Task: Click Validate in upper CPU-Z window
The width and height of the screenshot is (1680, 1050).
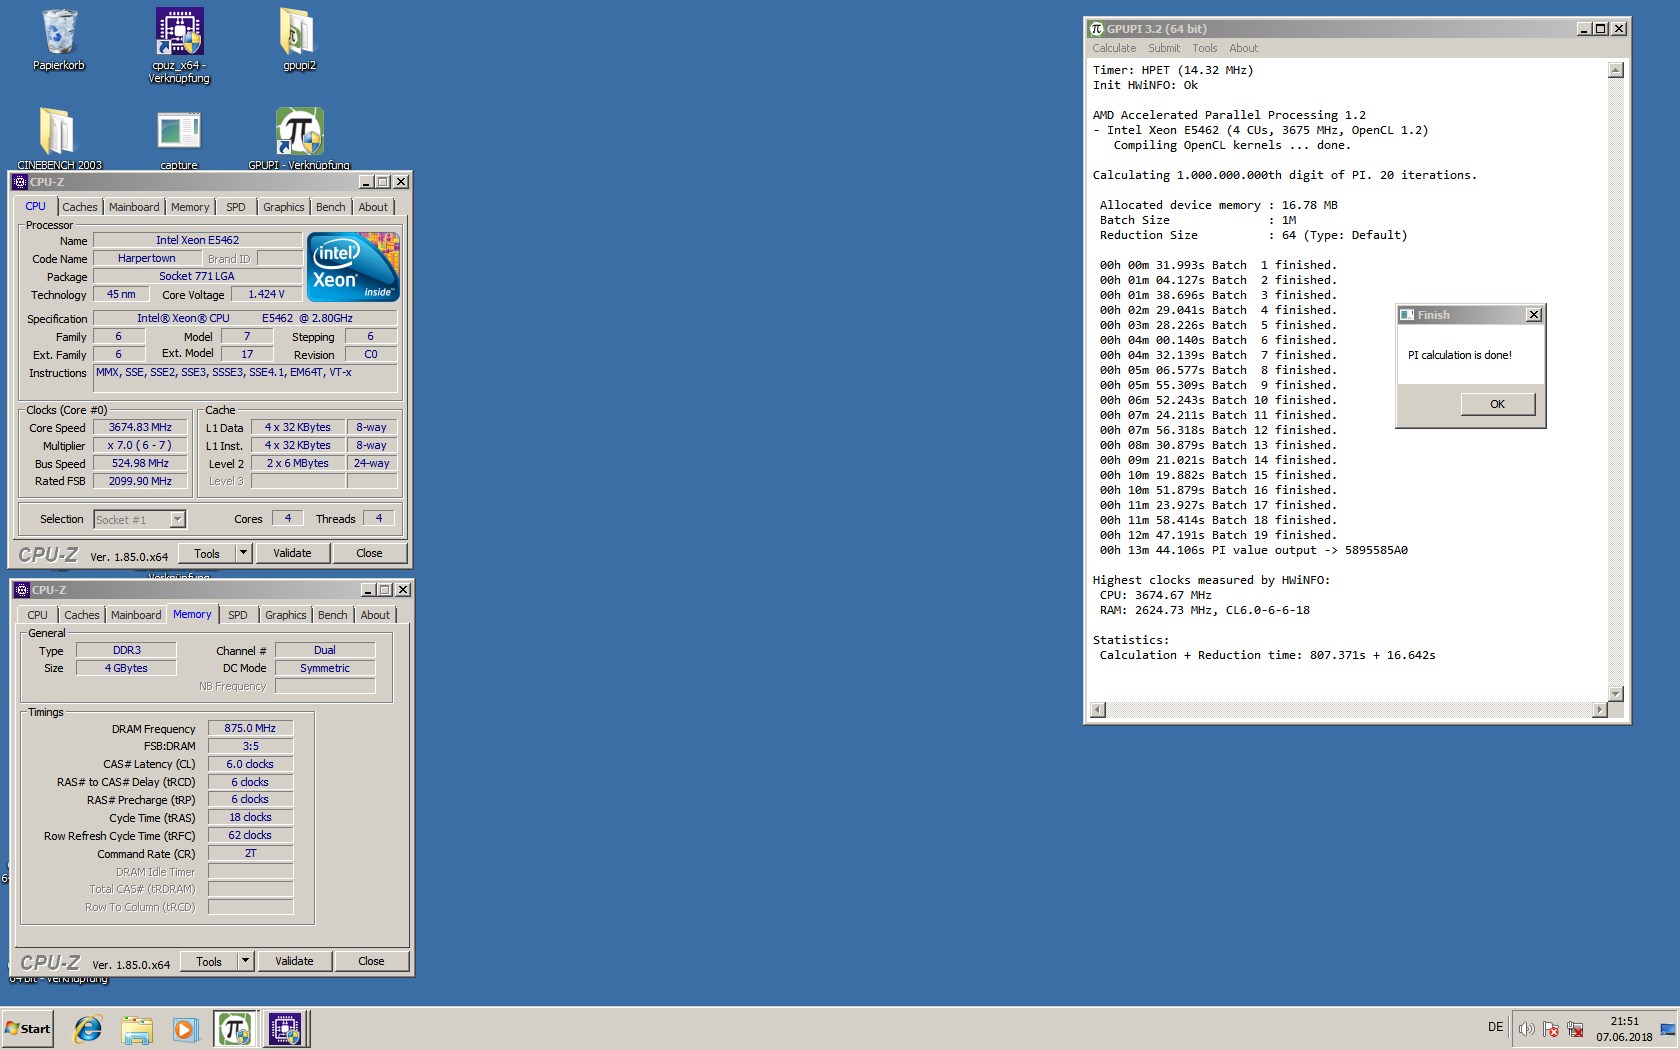Action: coord(292,553)
